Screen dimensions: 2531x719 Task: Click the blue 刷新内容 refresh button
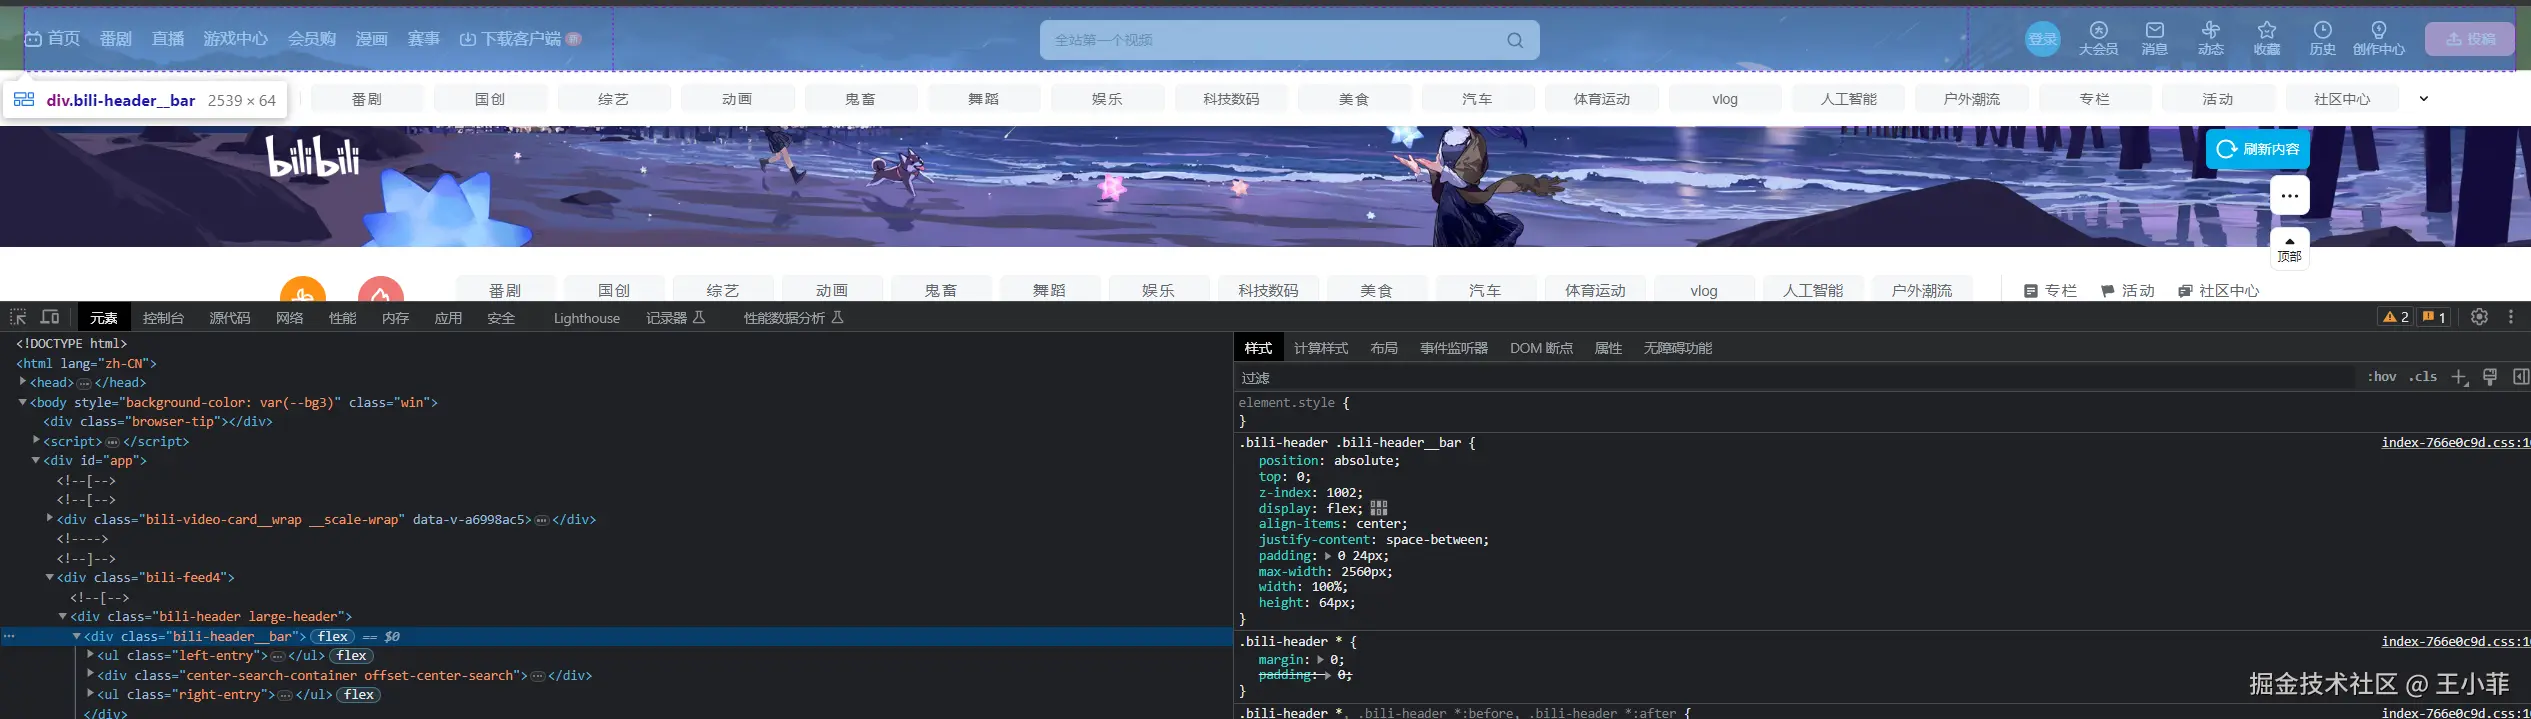(2258, 149)
